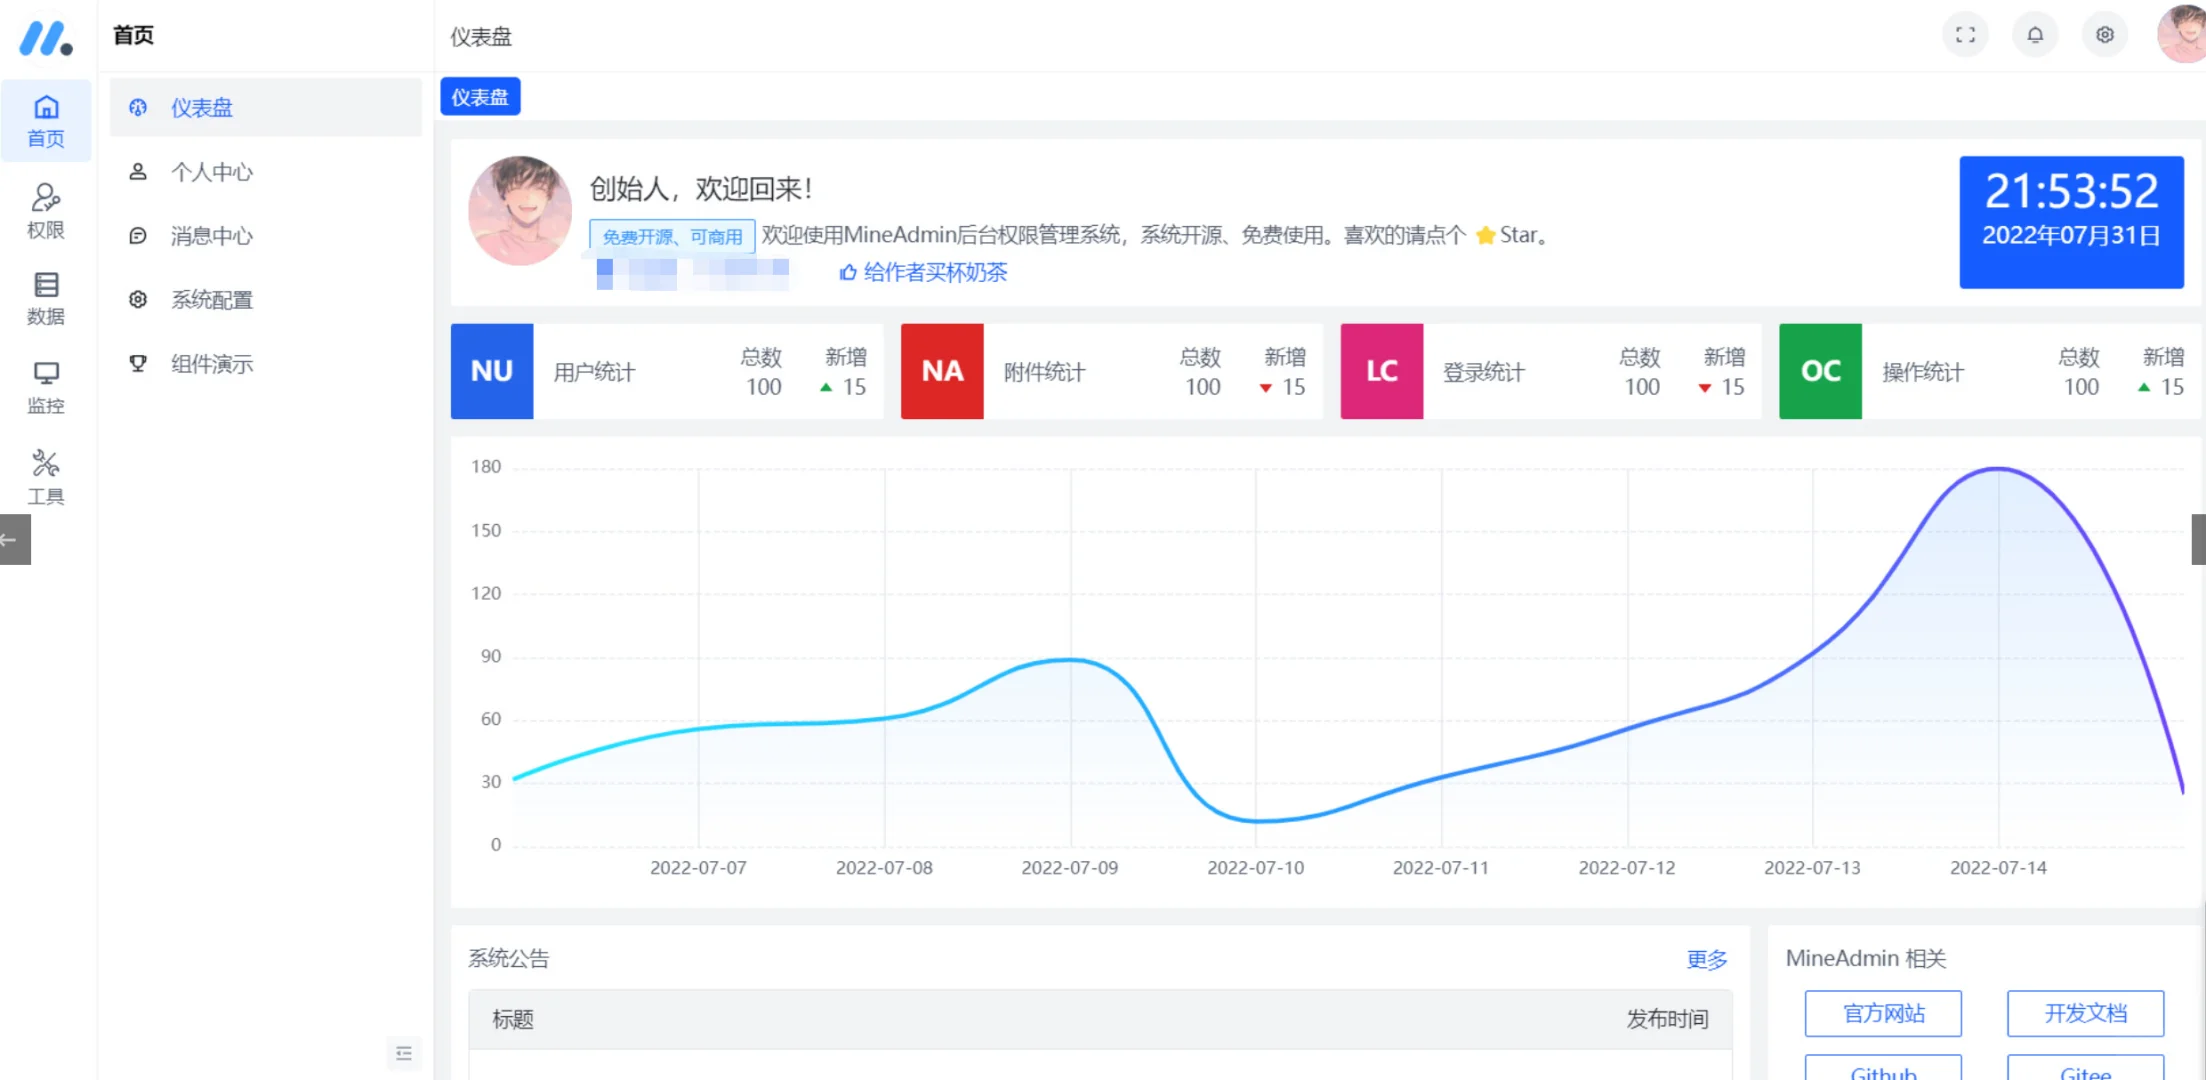2206x1080 pixels.
Task: Open the 首页 home icon in sidebar
Action: click(46, 119)
